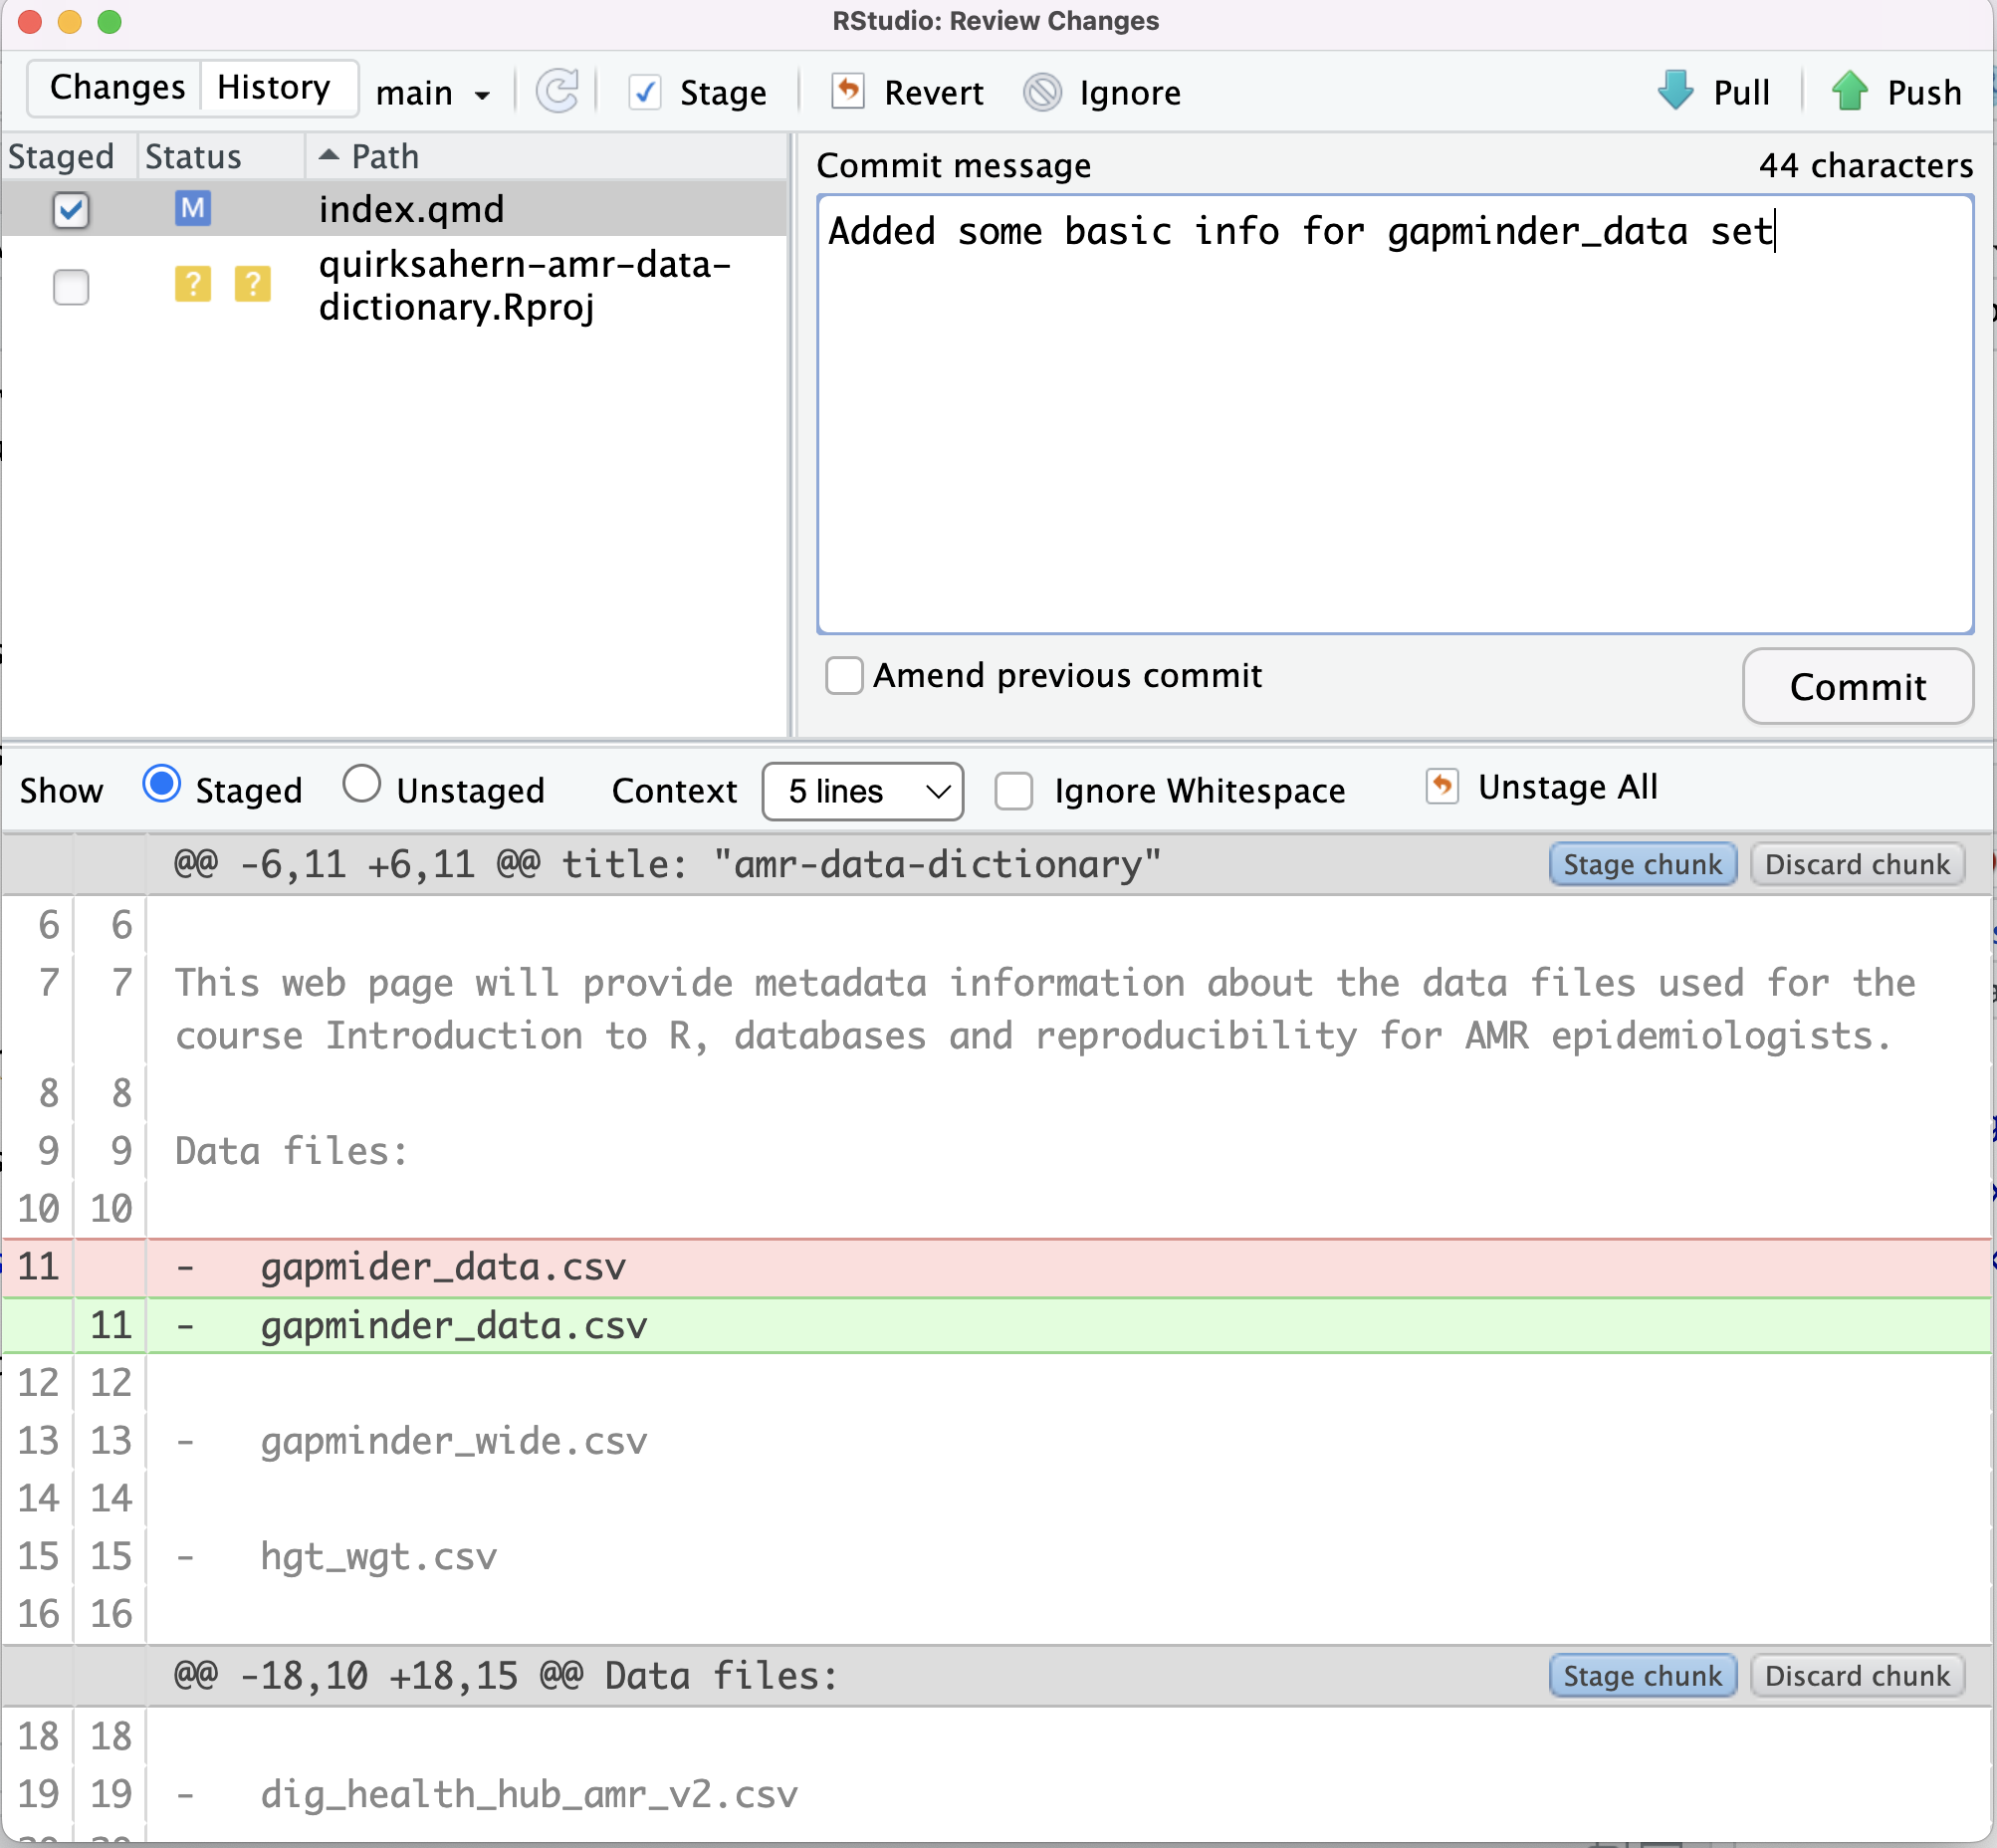
Task: Select the Staged radio button
Action: [162, 785]
